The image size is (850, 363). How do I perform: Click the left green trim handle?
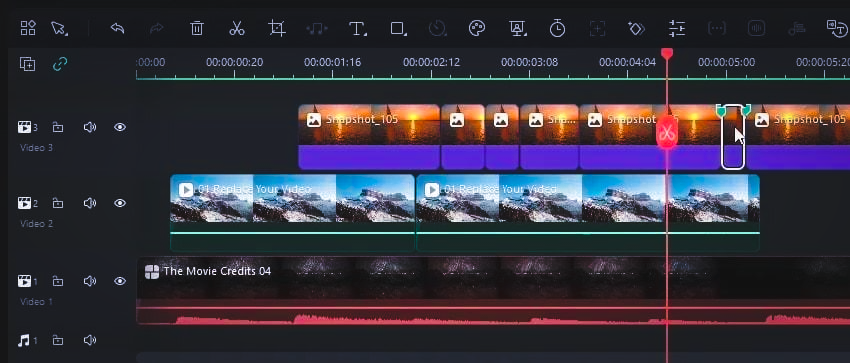coord(720,111)
